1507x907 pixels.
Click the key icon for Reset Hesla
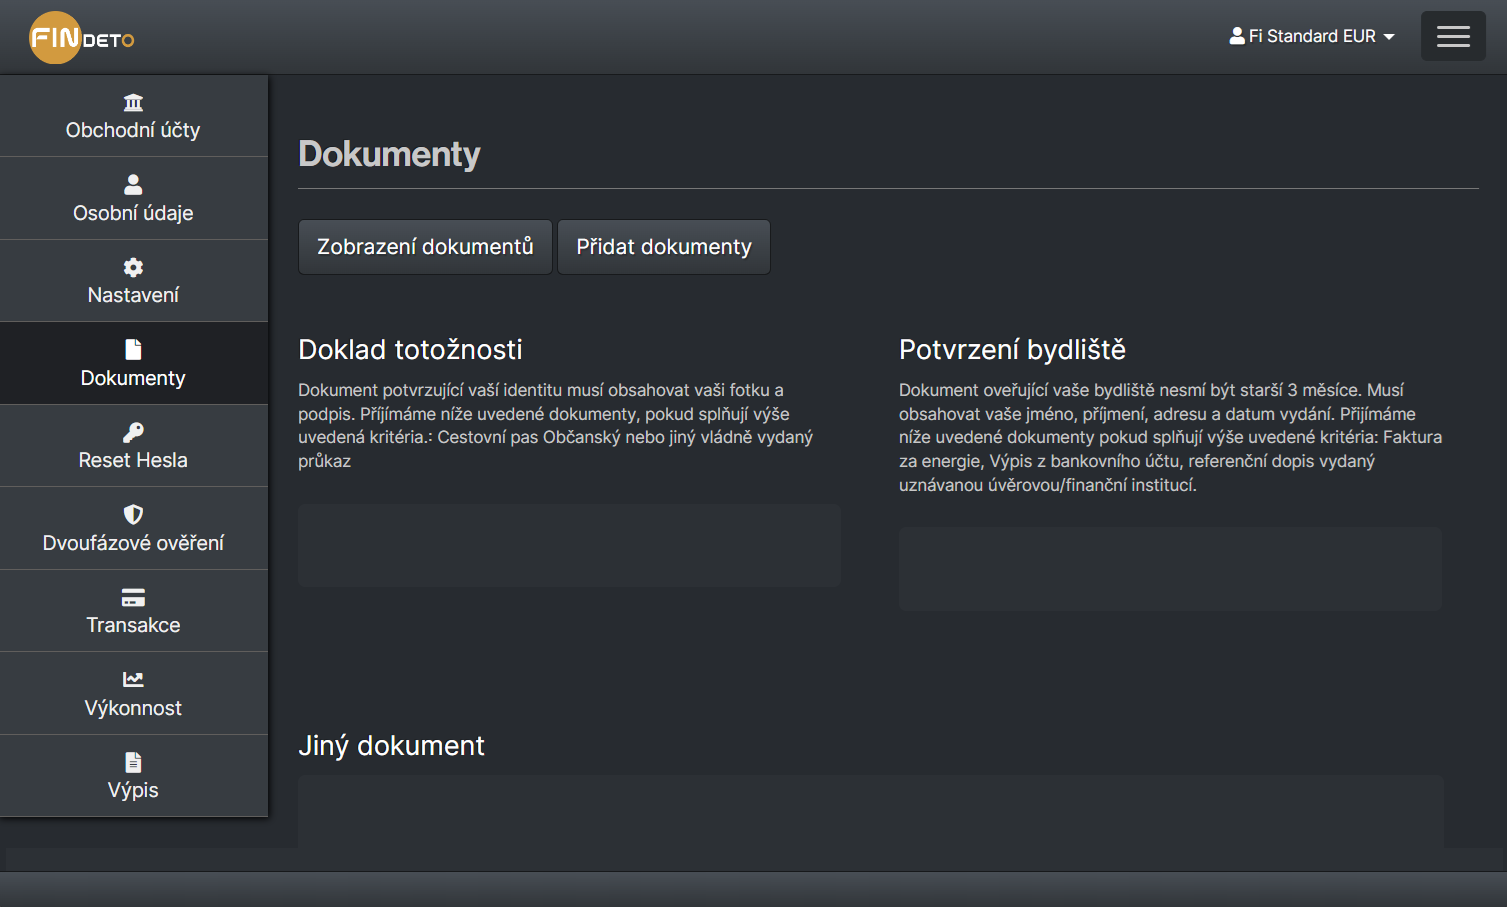133,432
